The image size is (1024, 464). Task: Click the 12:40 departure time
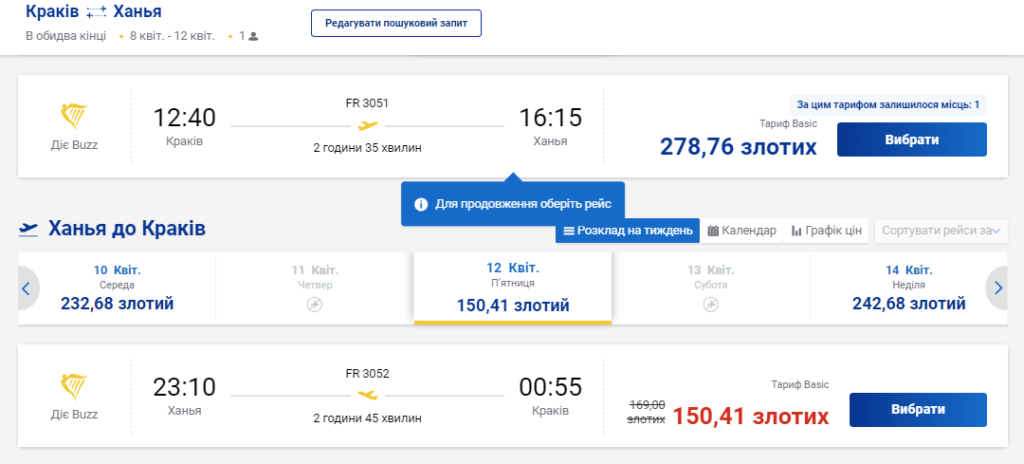click(x=184, y=118)
